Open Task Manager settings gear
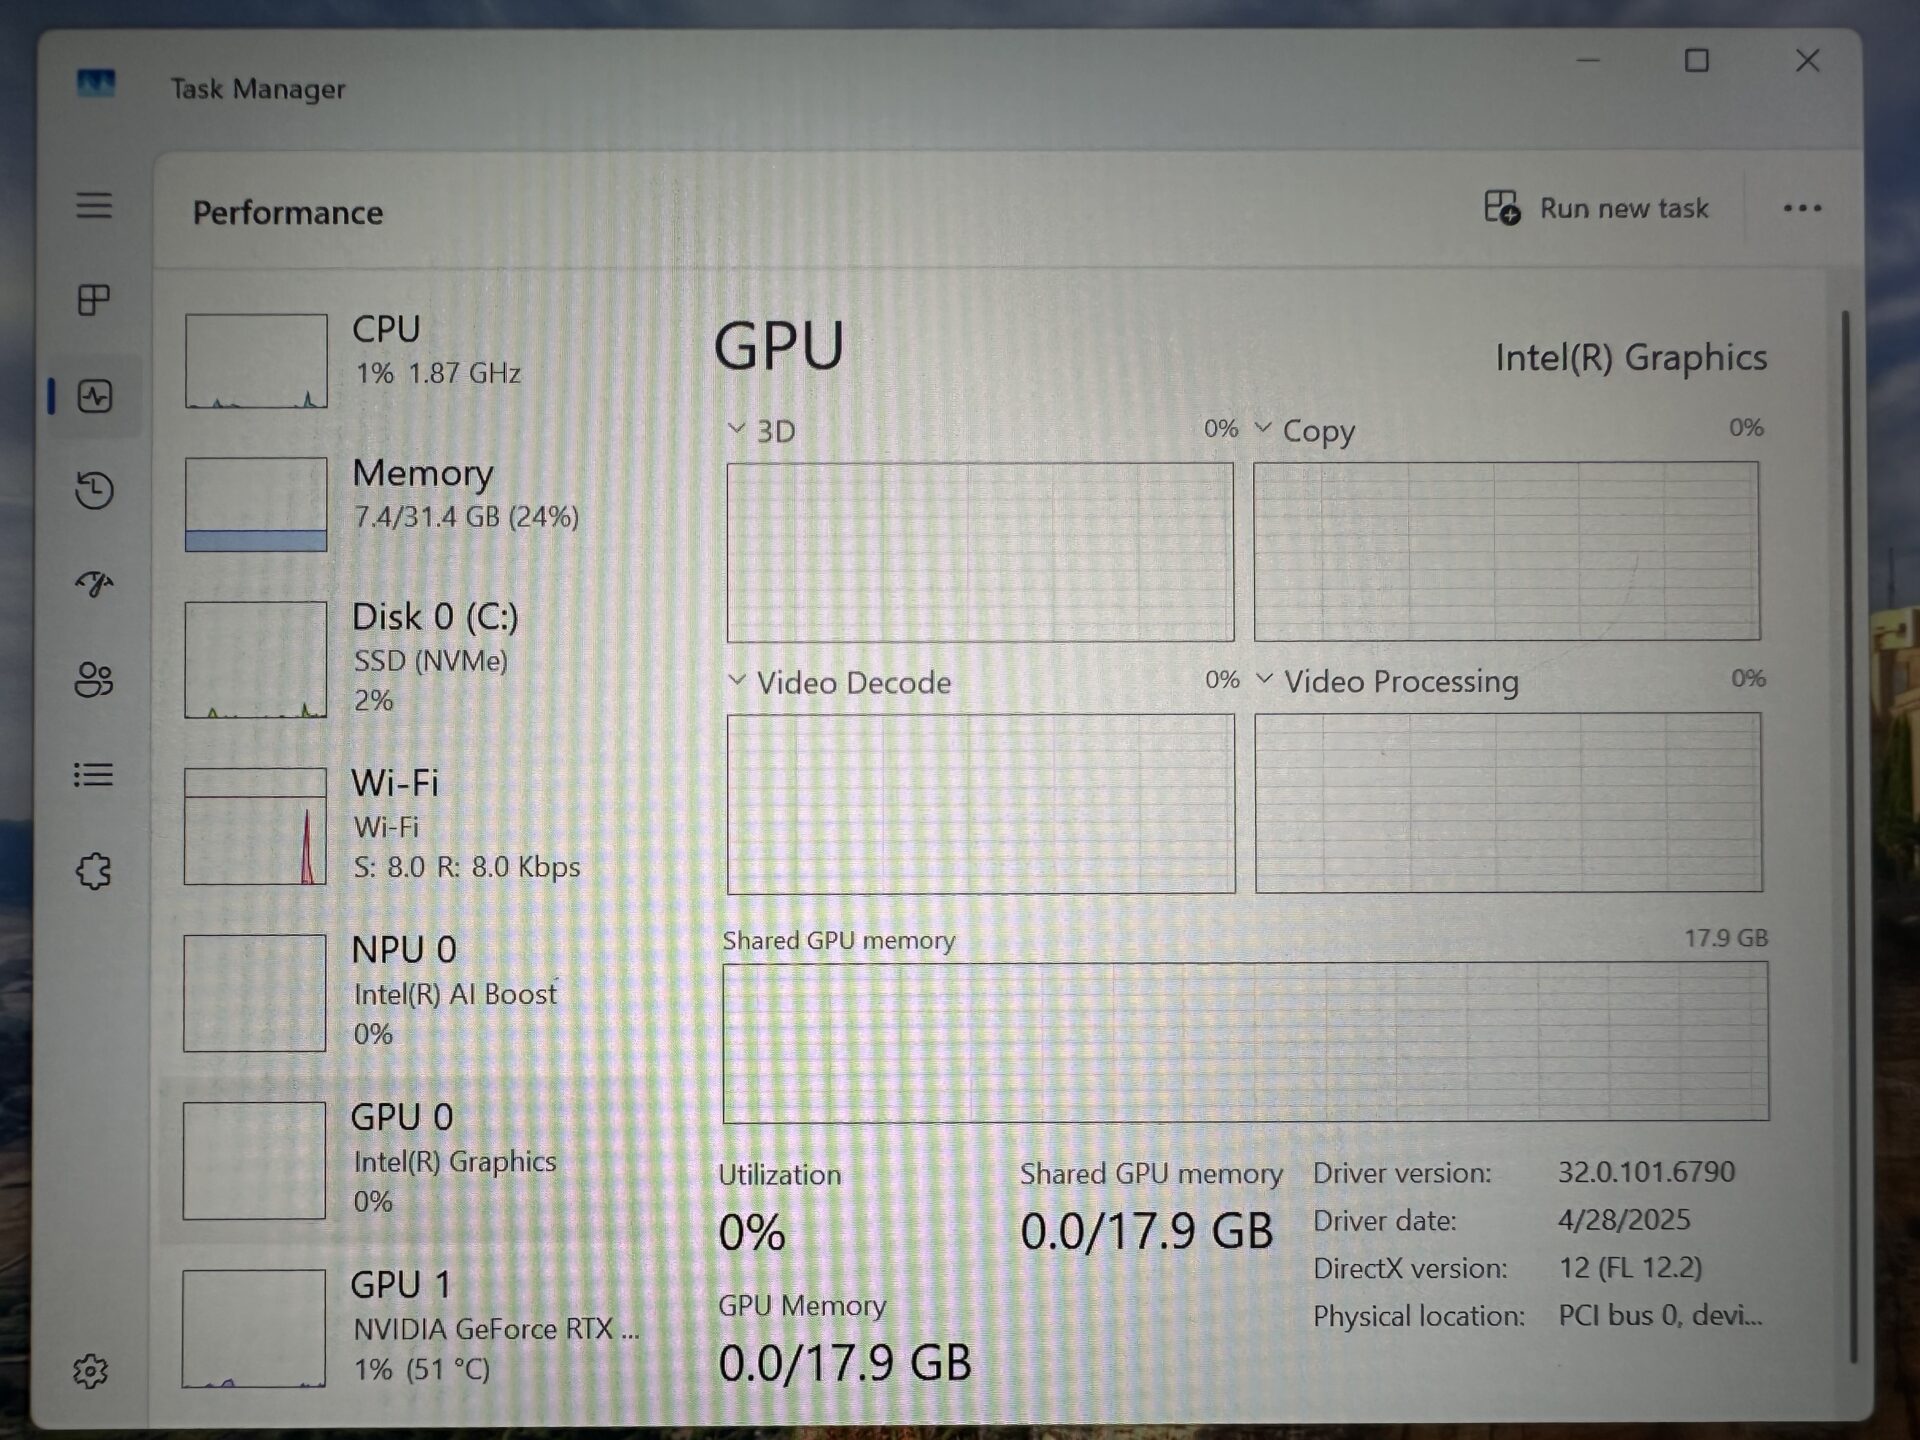This screenshot has width=1920, height=1440. 91,1371
